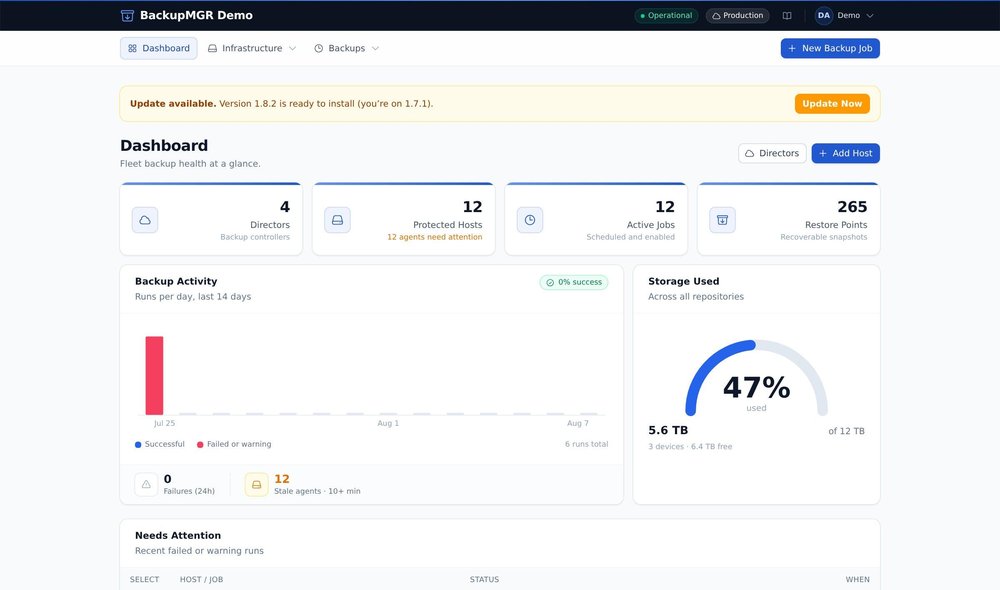
Task: Click the 0% success badge
Action: point(574,283)
